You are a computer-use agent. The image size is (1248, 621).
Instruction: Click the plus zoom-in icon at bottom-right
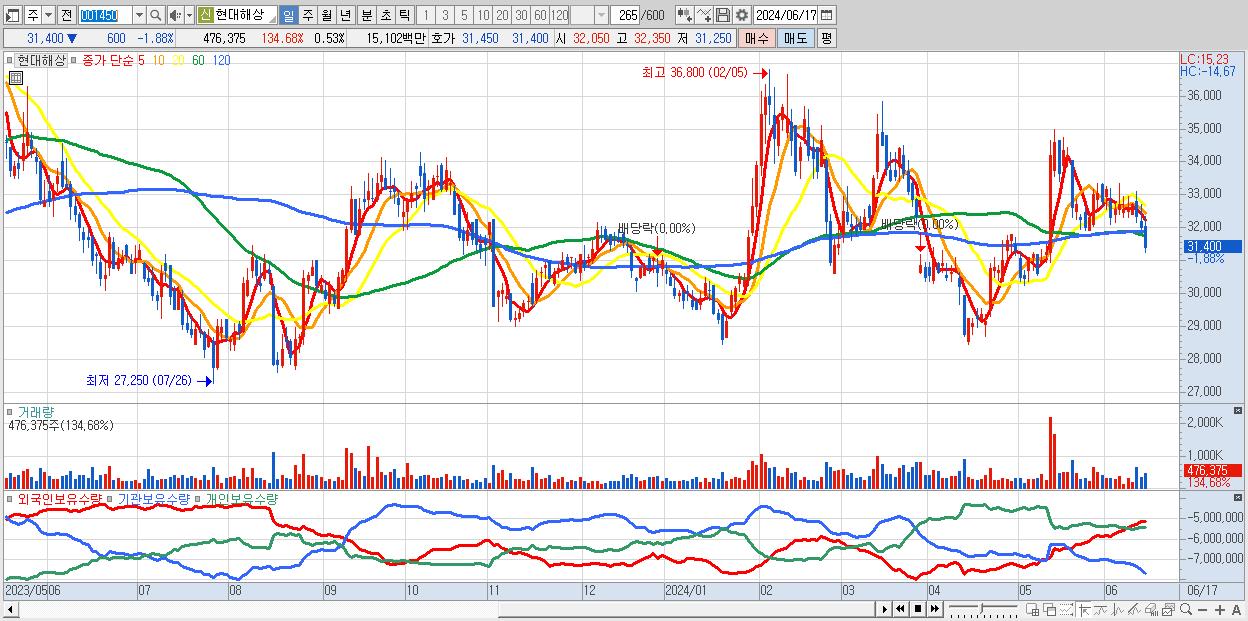[x=1220, y=610]
